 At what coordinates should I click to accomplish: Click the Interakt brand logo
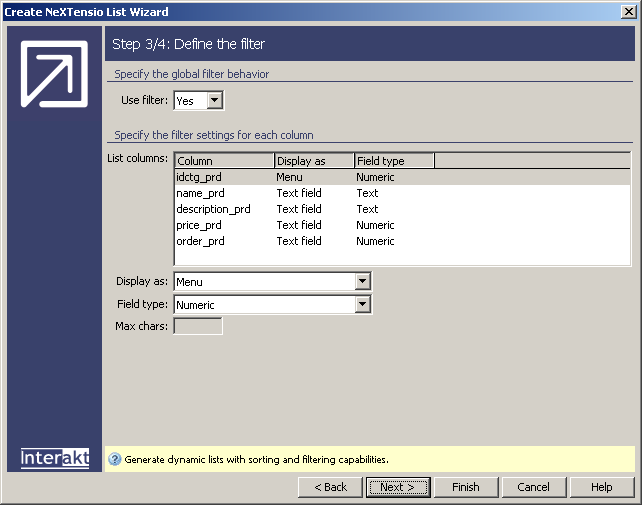click(x=55, y=458)
